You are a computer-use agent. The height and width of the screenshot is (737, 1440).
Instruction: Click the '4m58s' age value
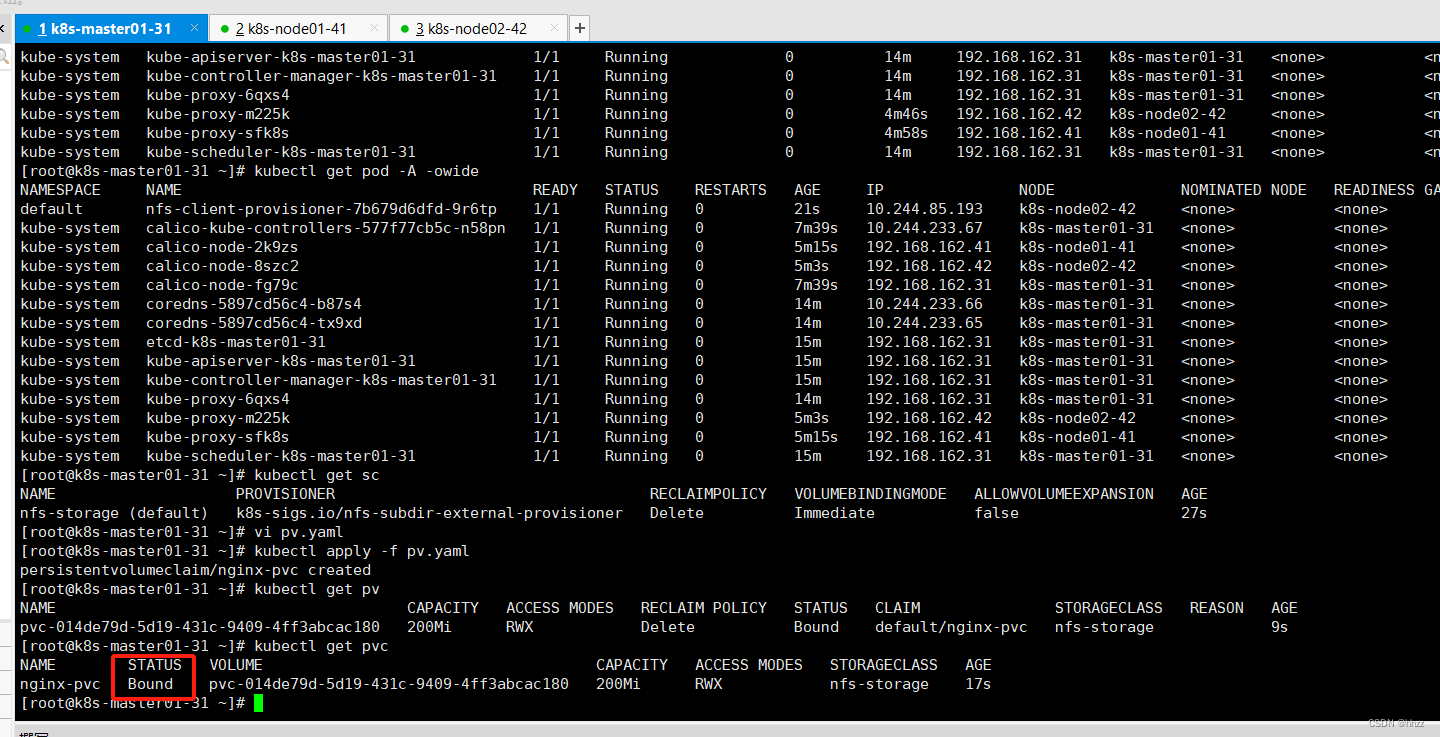906,133
